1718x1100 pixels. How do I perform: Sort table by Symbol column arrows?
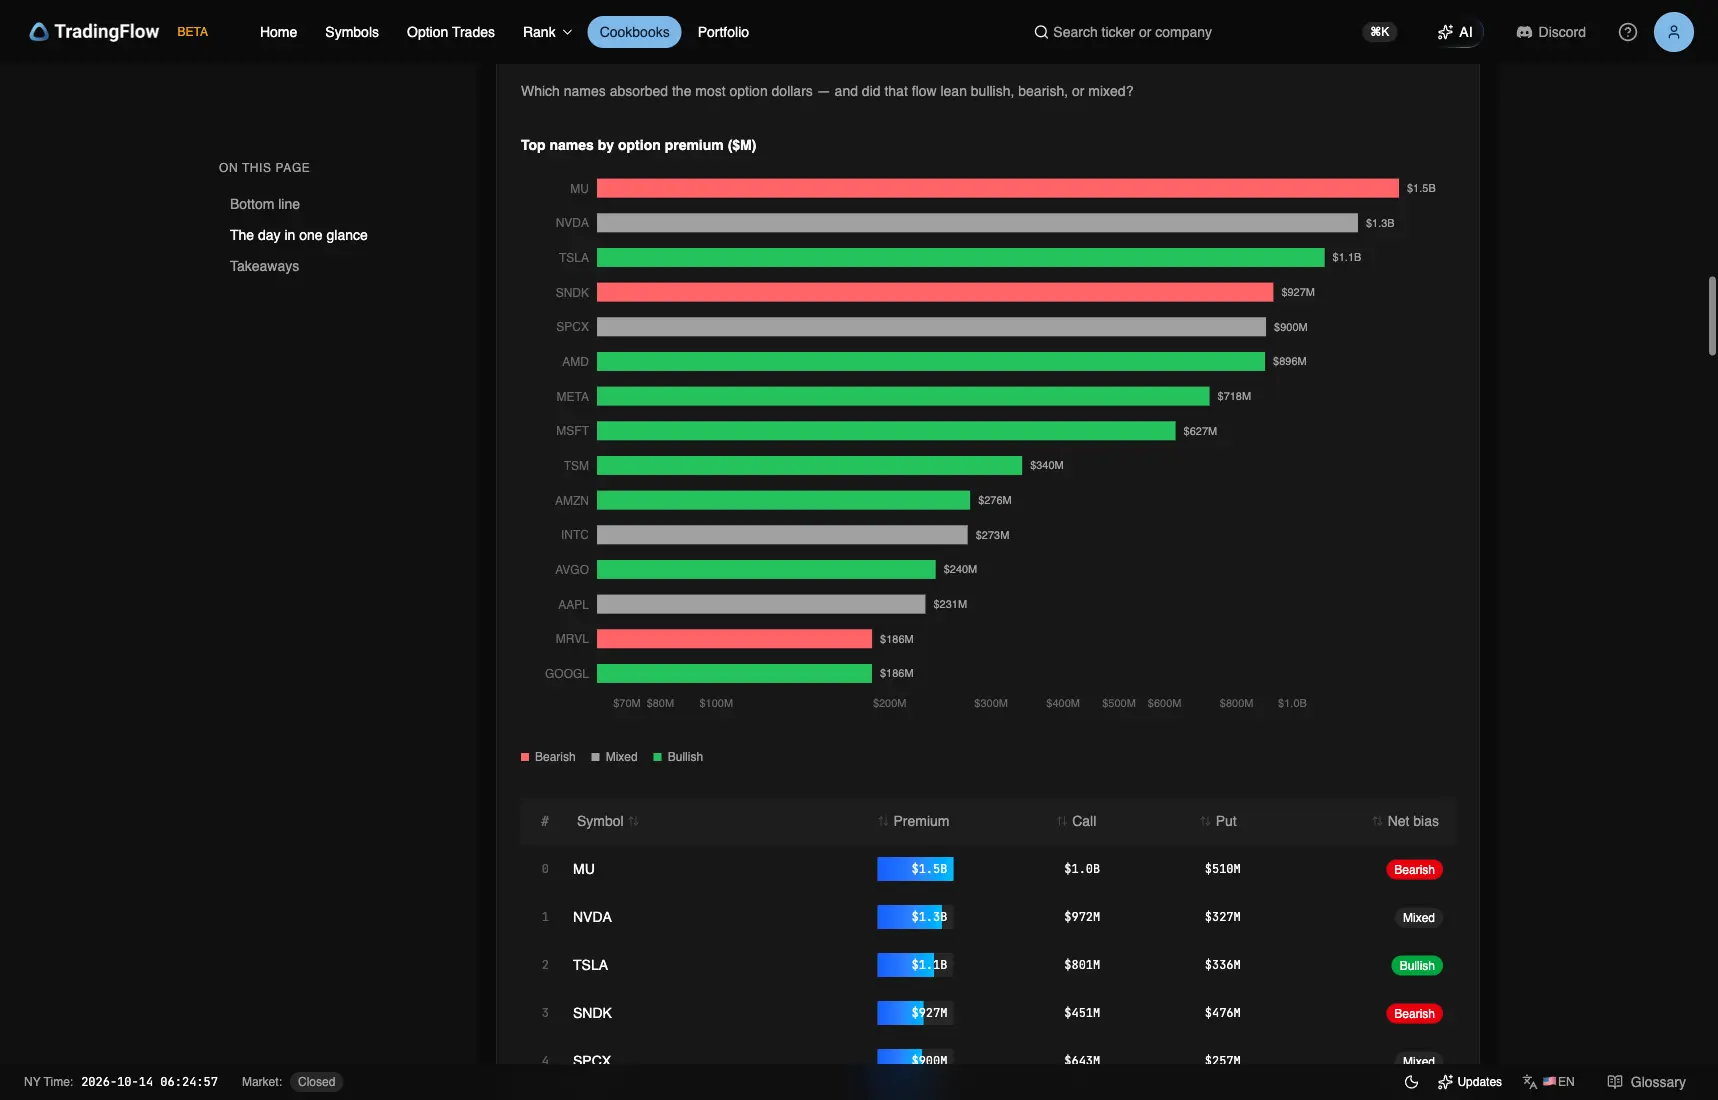[x=634, y=822]
